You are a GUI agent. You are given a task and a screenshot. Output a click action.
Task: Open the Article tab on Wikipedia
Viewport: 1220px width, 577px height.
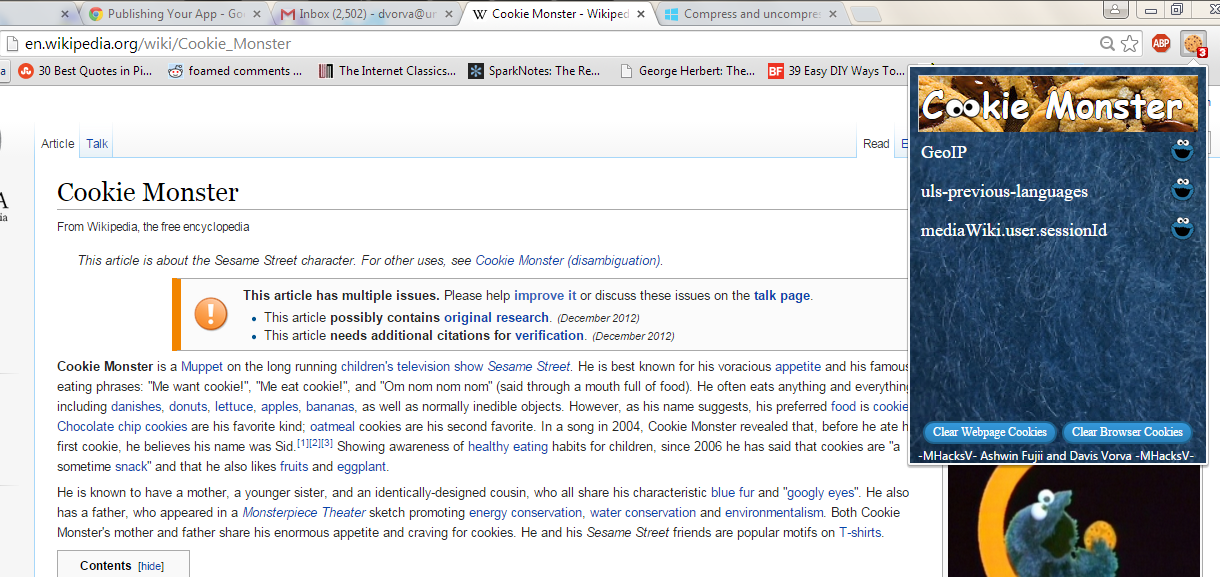(x=58, y=144)
